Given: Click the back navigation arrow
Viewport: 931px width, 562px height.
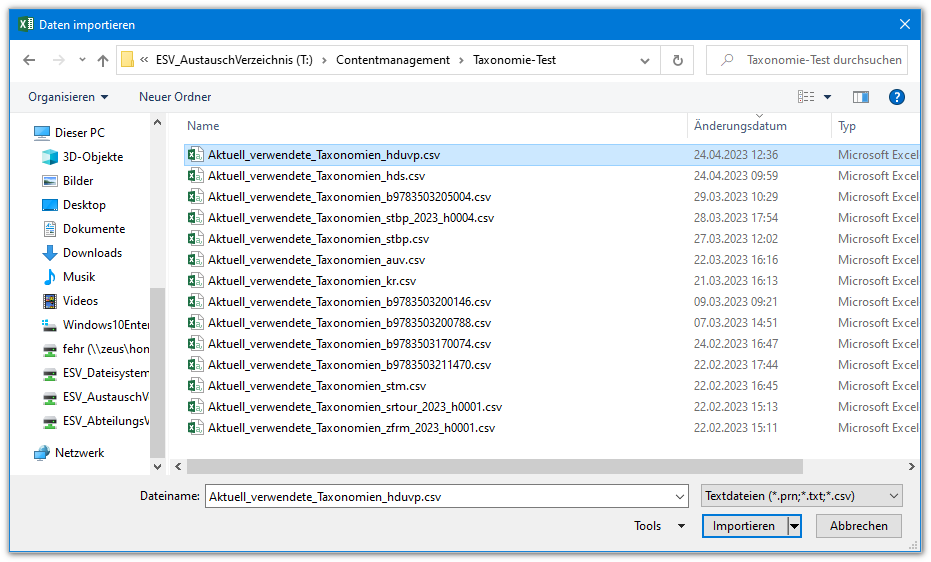Looking at the screenshot, I should pos(29,60).
